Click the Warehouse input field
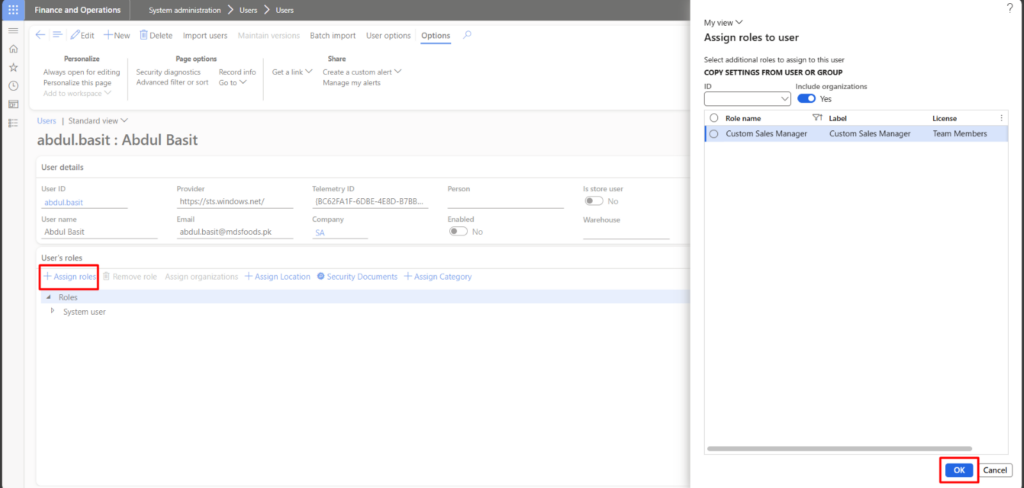 (x=626, y=233)
